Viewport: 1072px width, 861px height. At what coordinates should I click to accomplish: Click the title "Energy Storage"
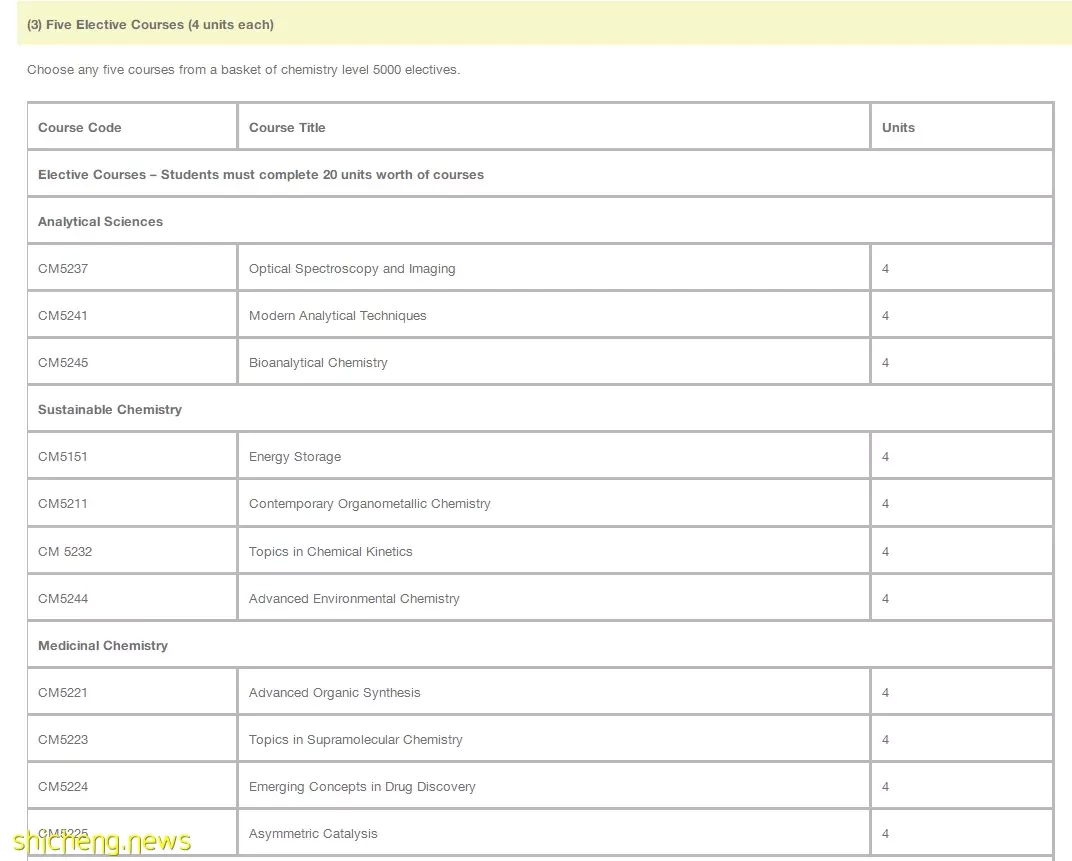tap(295, 457)
